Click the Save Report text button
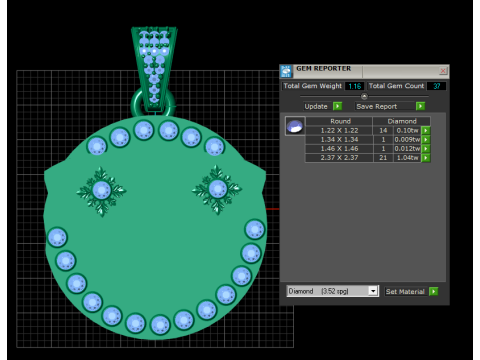This screenshot has height=360, width=480. 377,106
